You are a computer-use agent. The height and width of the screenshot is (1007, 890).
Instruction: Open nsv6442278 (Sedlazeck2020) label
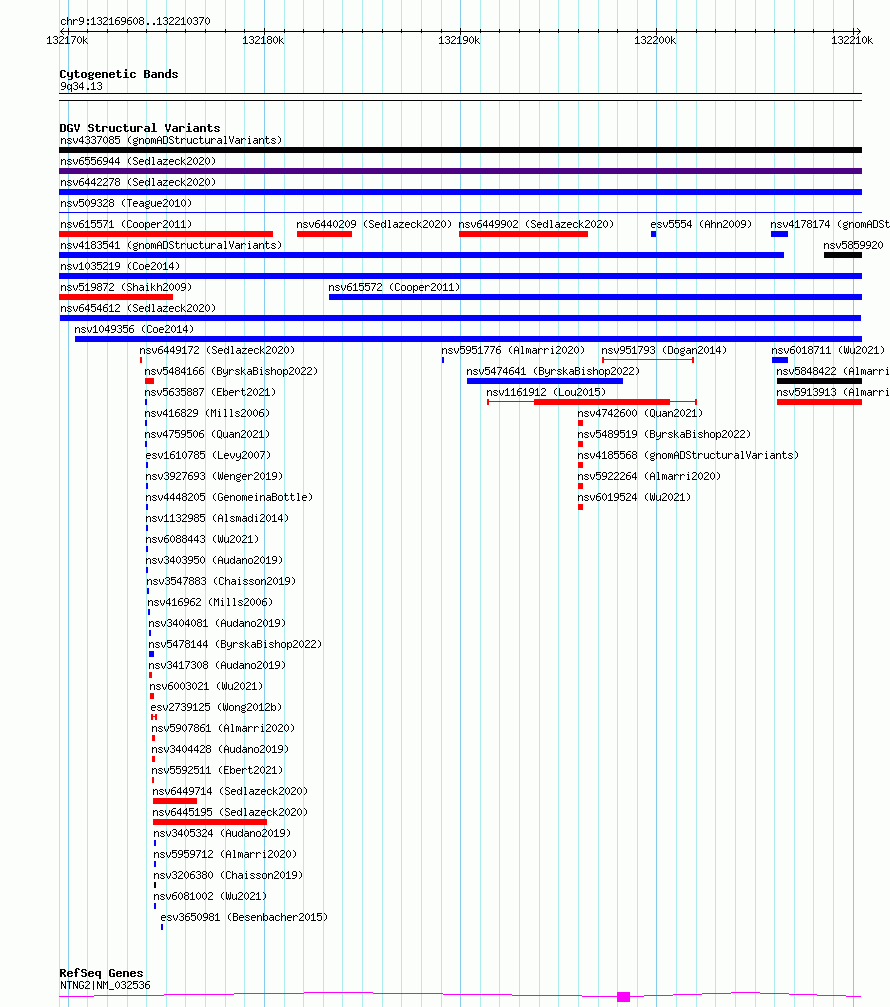point(138,182)
